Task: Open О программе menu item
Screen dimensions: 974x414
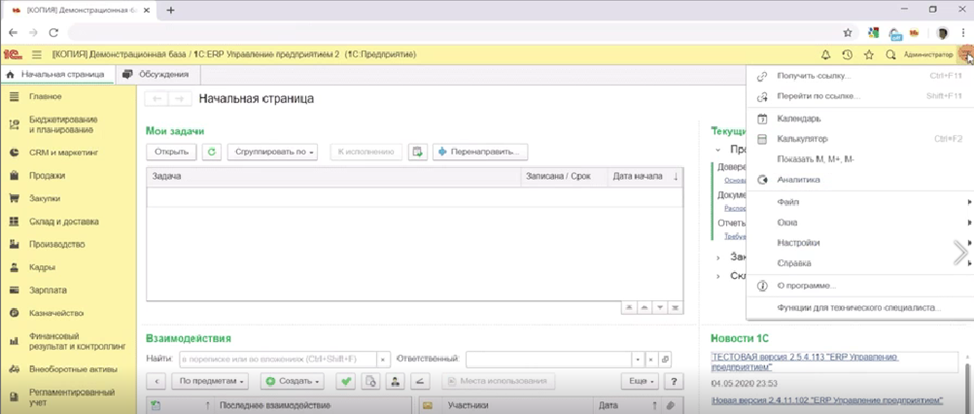Action: (860, 286)
